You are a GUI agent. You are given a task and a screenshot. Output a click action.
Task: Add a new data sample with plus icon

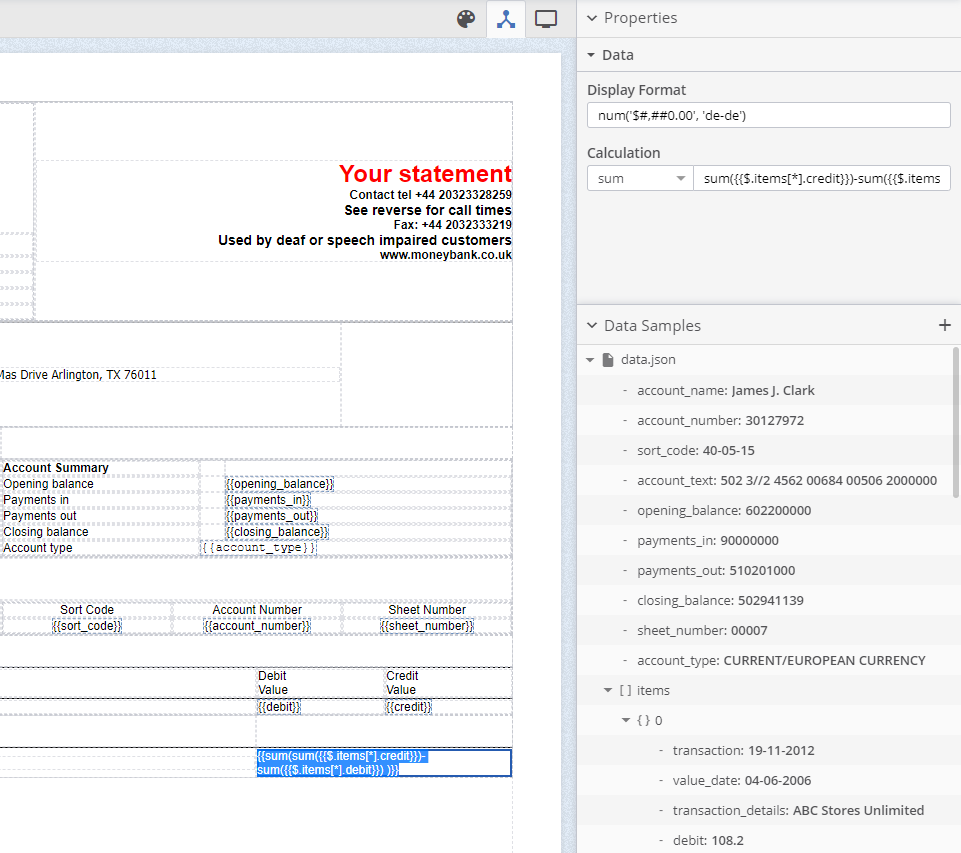(x=944, y=325)
